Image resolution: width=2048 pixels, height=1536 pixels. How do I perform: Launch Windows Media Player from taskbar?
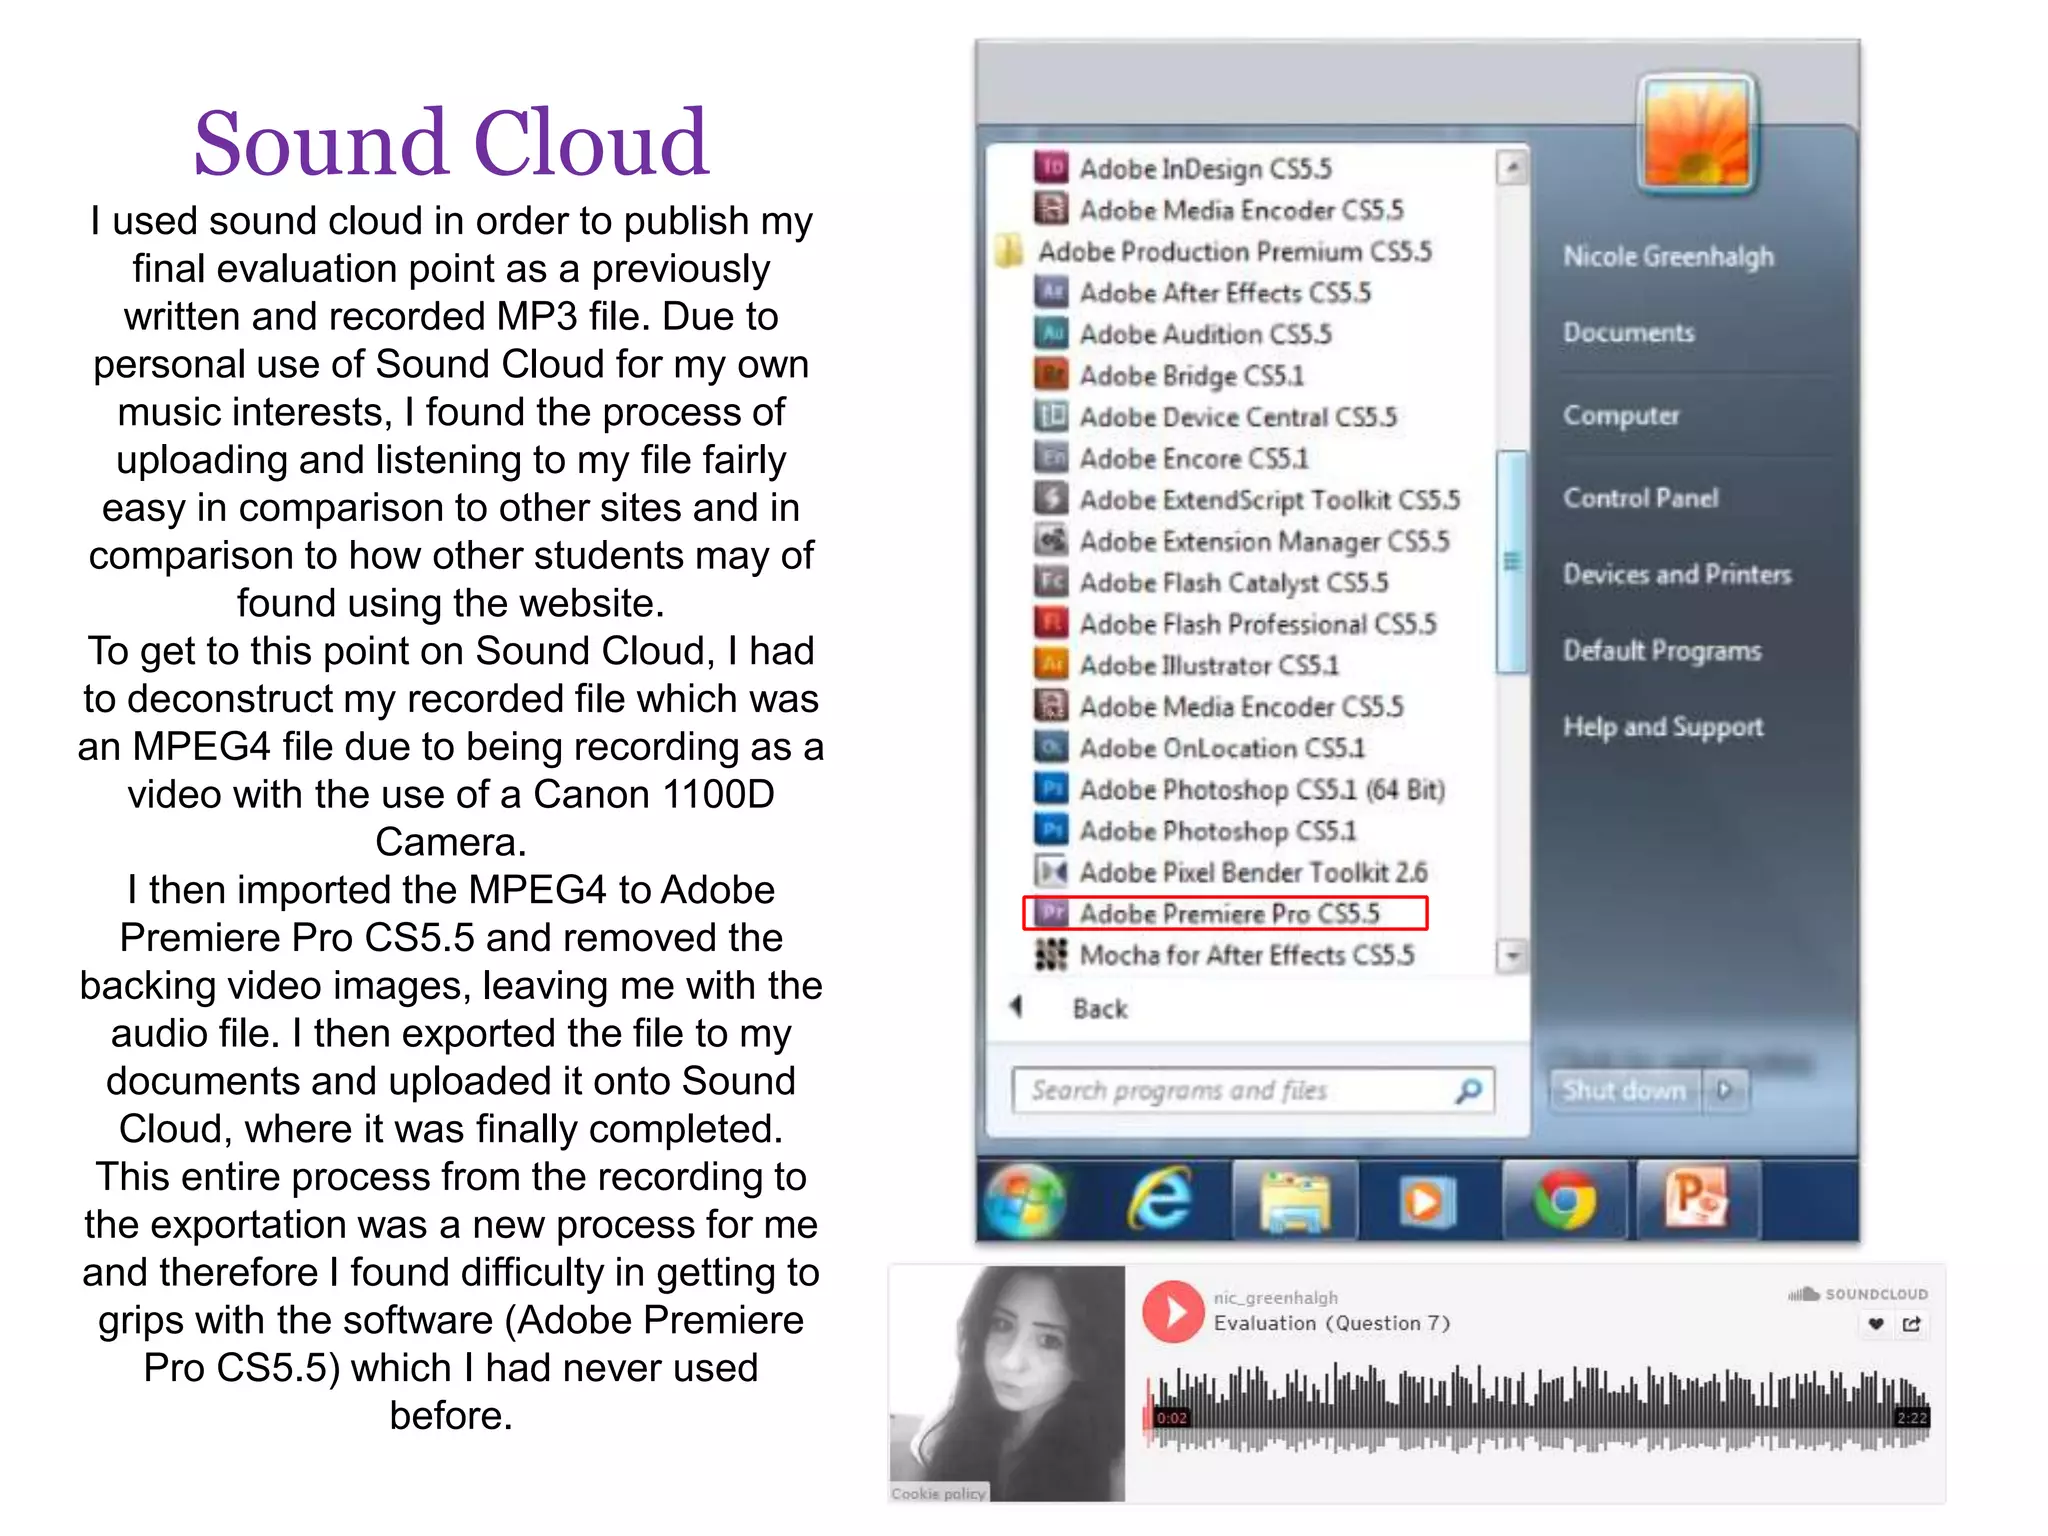(1425, 1200)
